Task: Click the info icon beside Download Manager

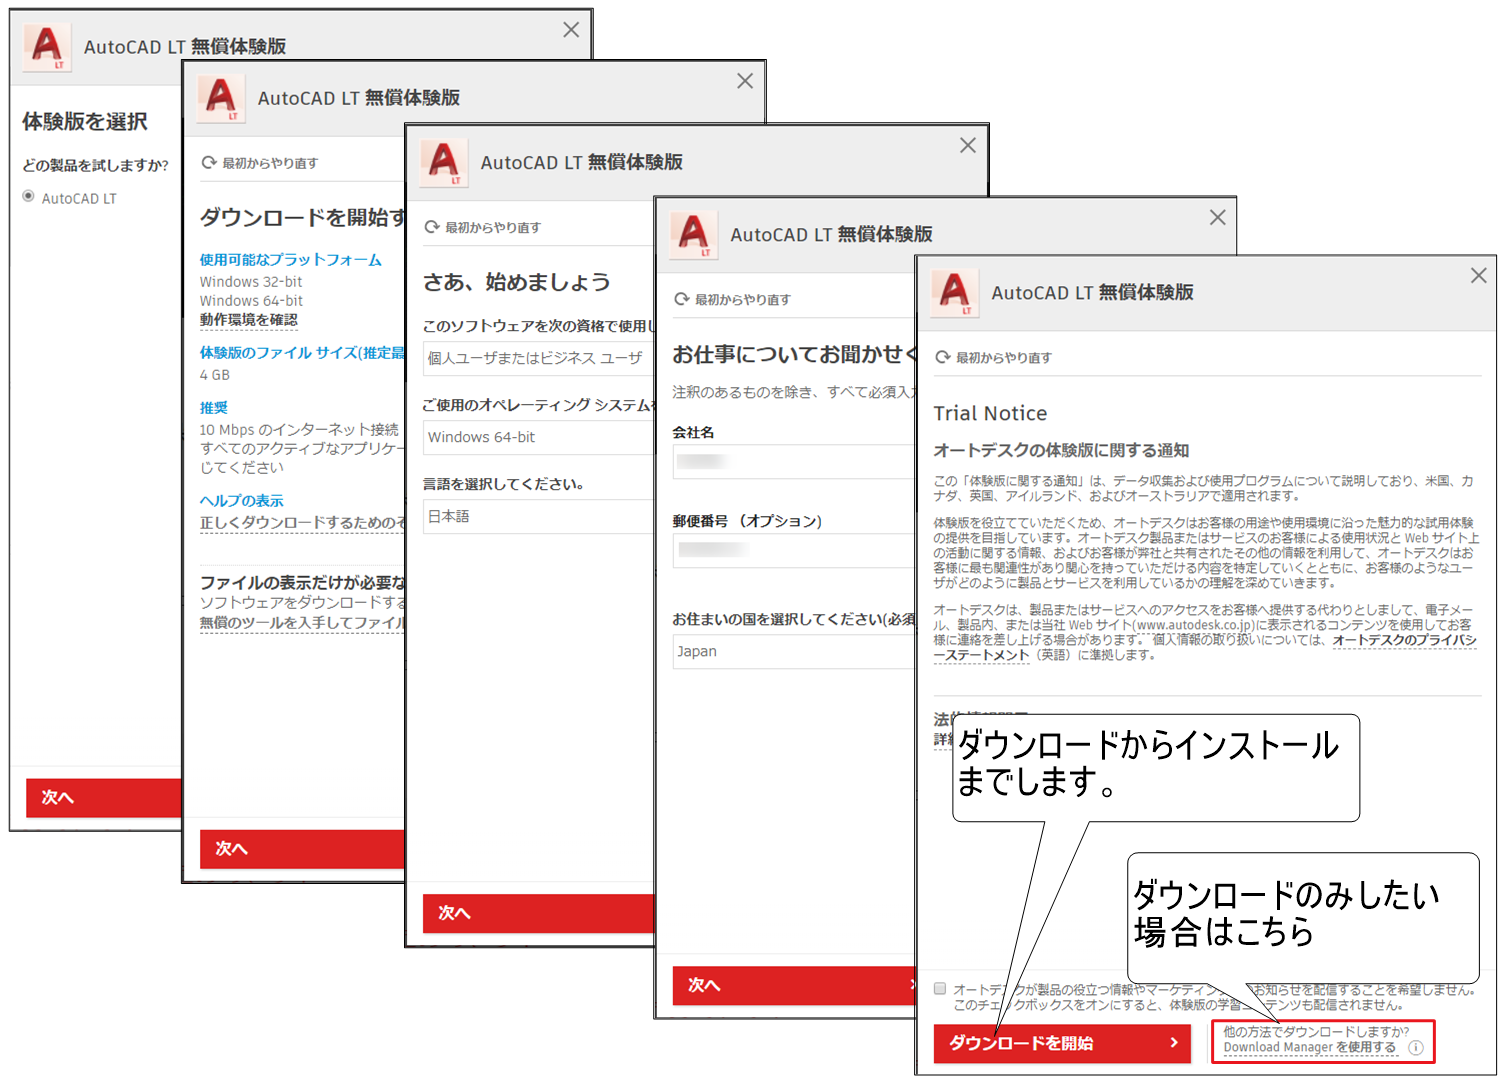Action: tap(1415, 1048)
